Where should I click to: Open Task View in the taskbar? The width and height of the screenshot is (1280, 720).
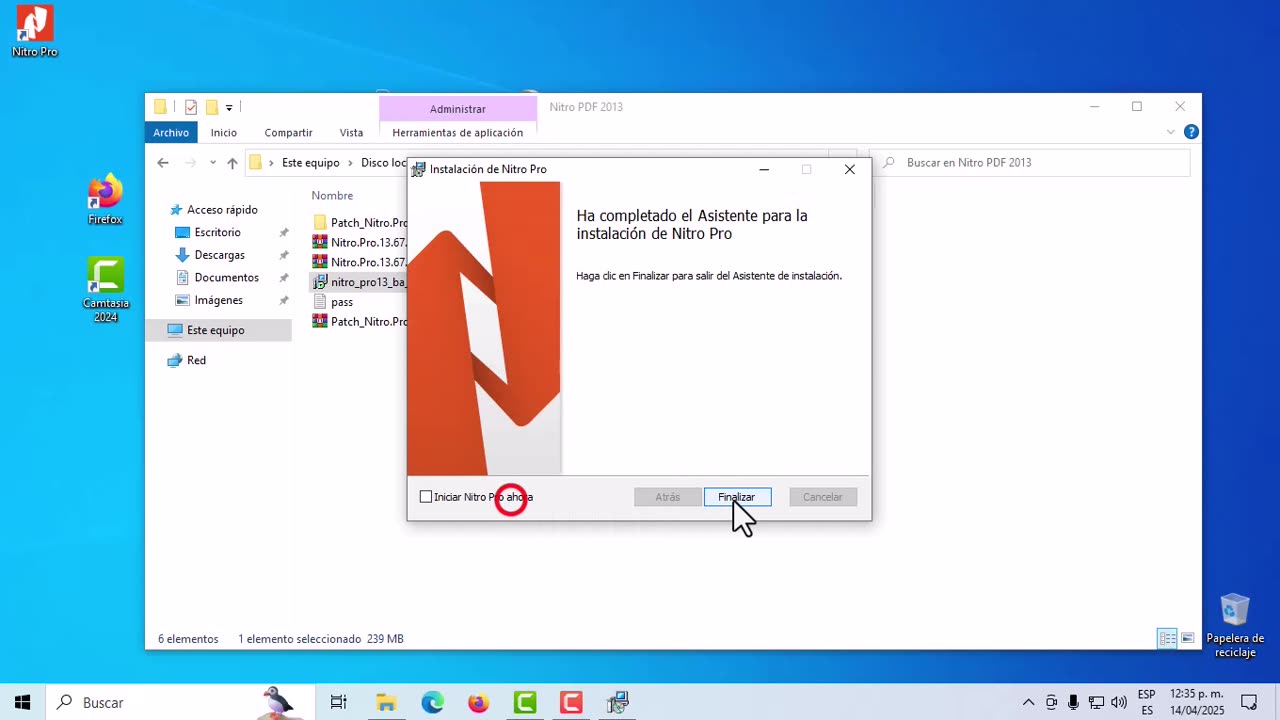coord(339,703)
